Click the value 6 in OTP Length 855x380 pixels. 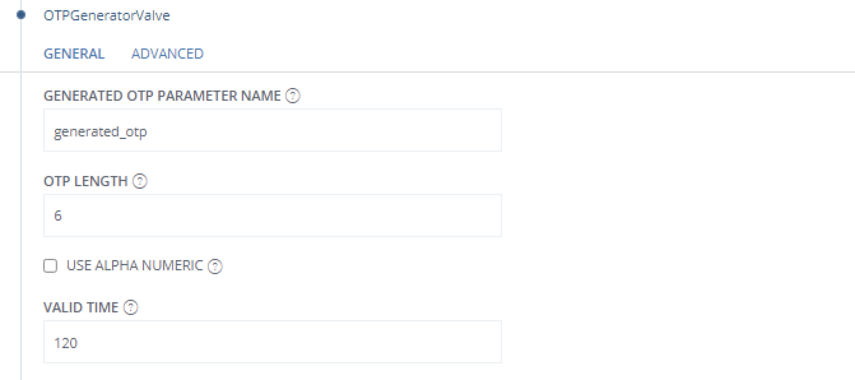pos(58,216)
